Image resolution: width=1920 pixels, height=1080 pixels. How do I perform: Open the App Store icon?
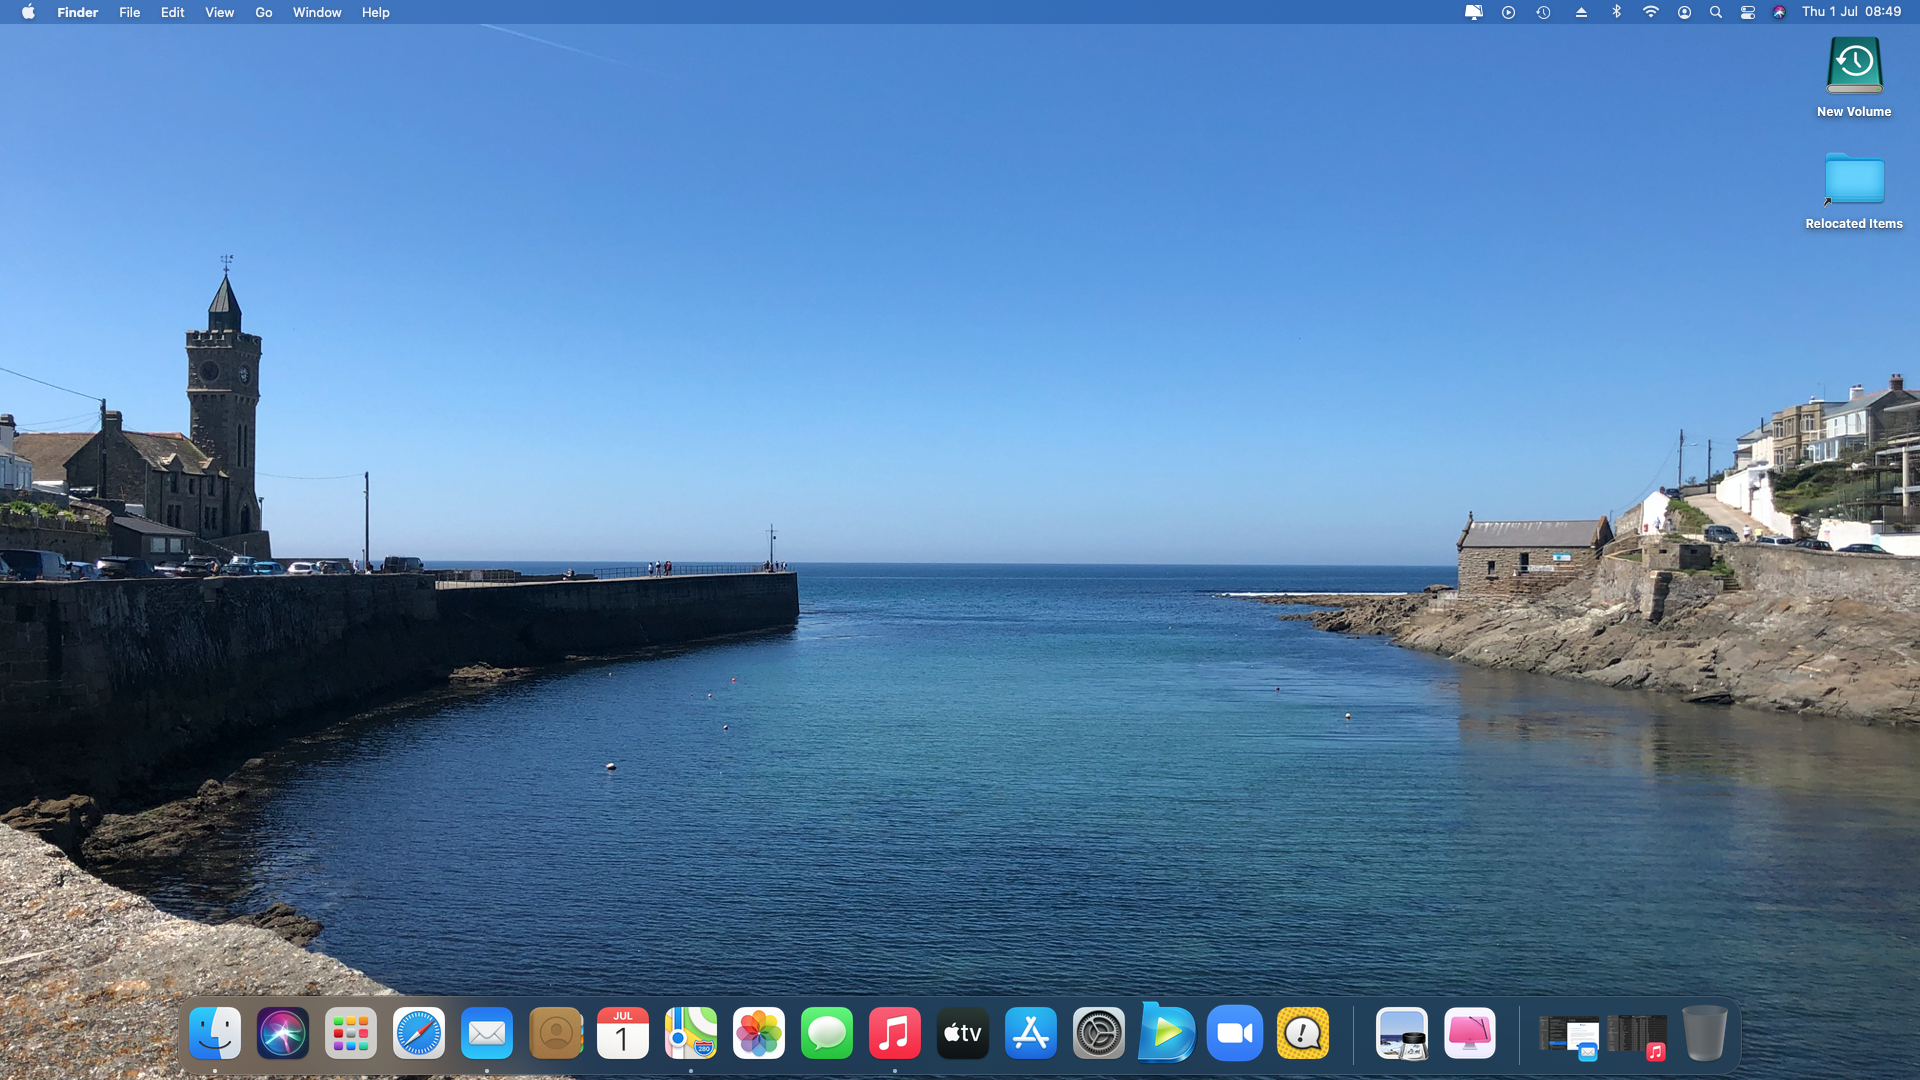[x=1031, y=1033]
